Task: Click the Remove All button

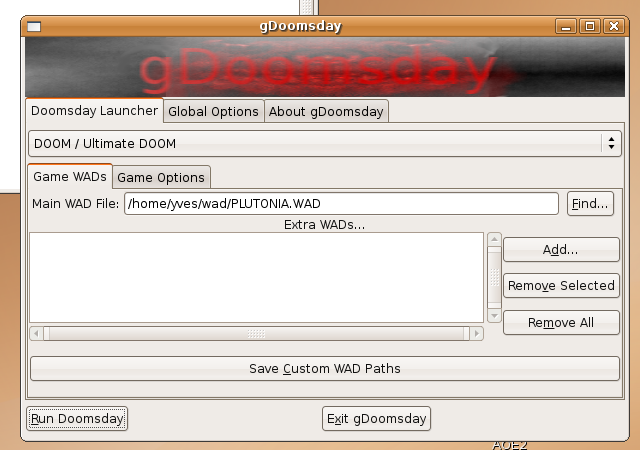Action: click(x=561, y=323)
